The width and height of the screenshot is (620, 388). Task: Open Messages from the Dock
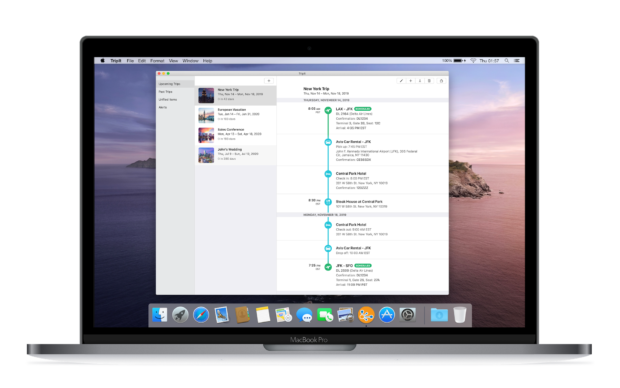click(304, 315)
